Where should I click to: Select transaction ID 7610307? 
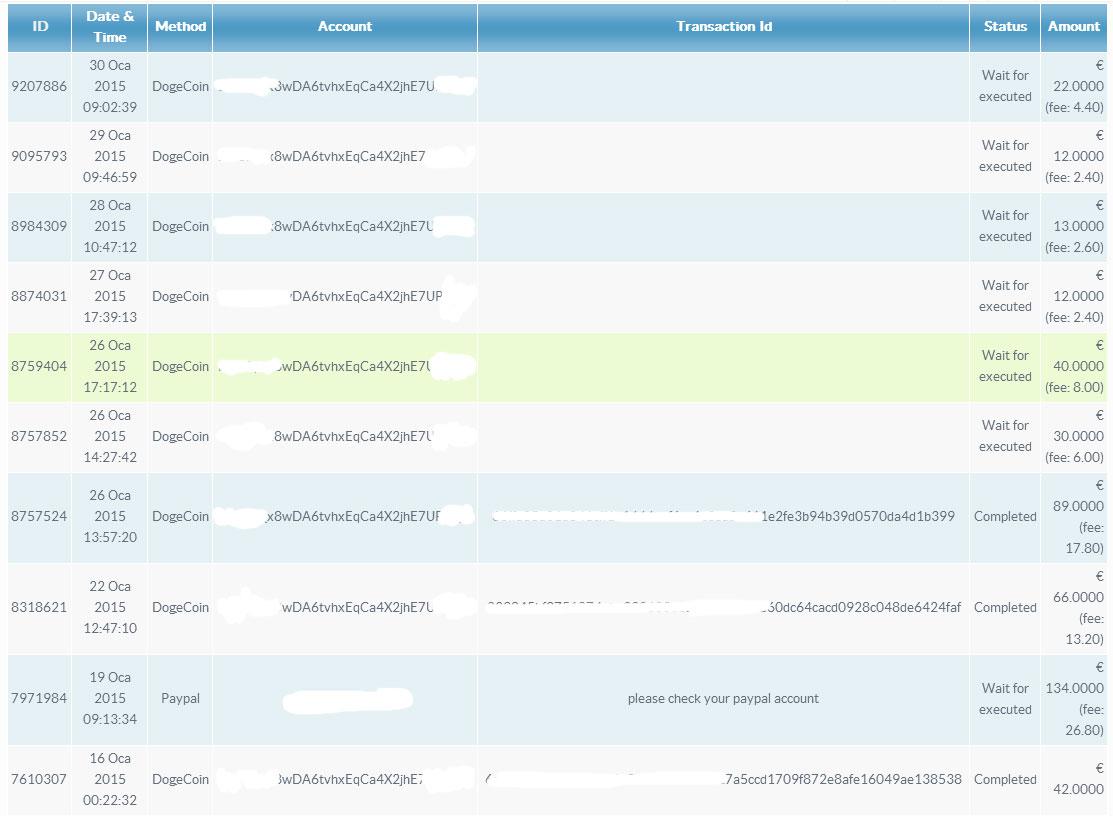tap(39, 780)
